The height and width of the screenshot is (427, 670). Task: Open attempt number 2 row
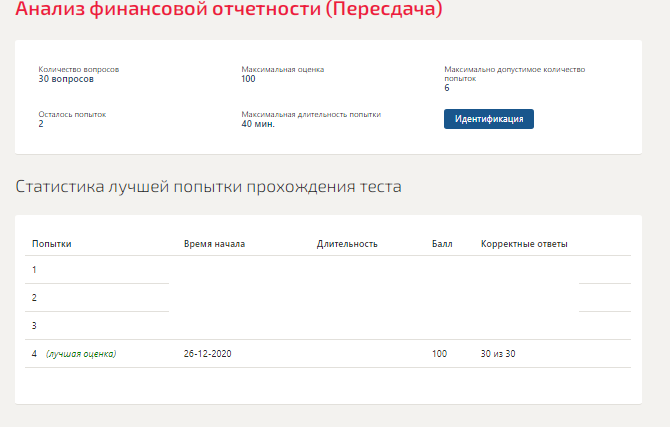pyautogui.click(x=34, y=298)
